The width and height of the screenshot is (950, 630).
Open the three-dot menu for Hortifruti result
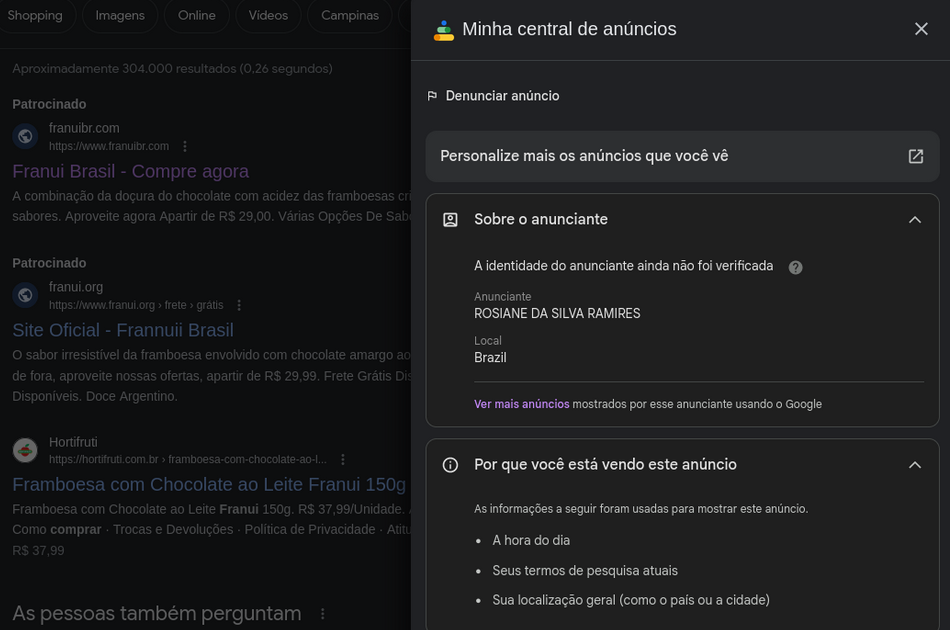tap(343, 460)
